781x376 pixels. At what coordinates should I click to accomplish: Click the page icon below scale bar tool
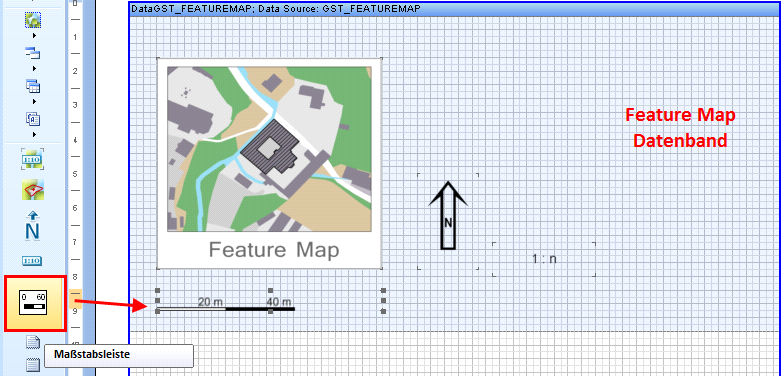[x=33, y=342]
